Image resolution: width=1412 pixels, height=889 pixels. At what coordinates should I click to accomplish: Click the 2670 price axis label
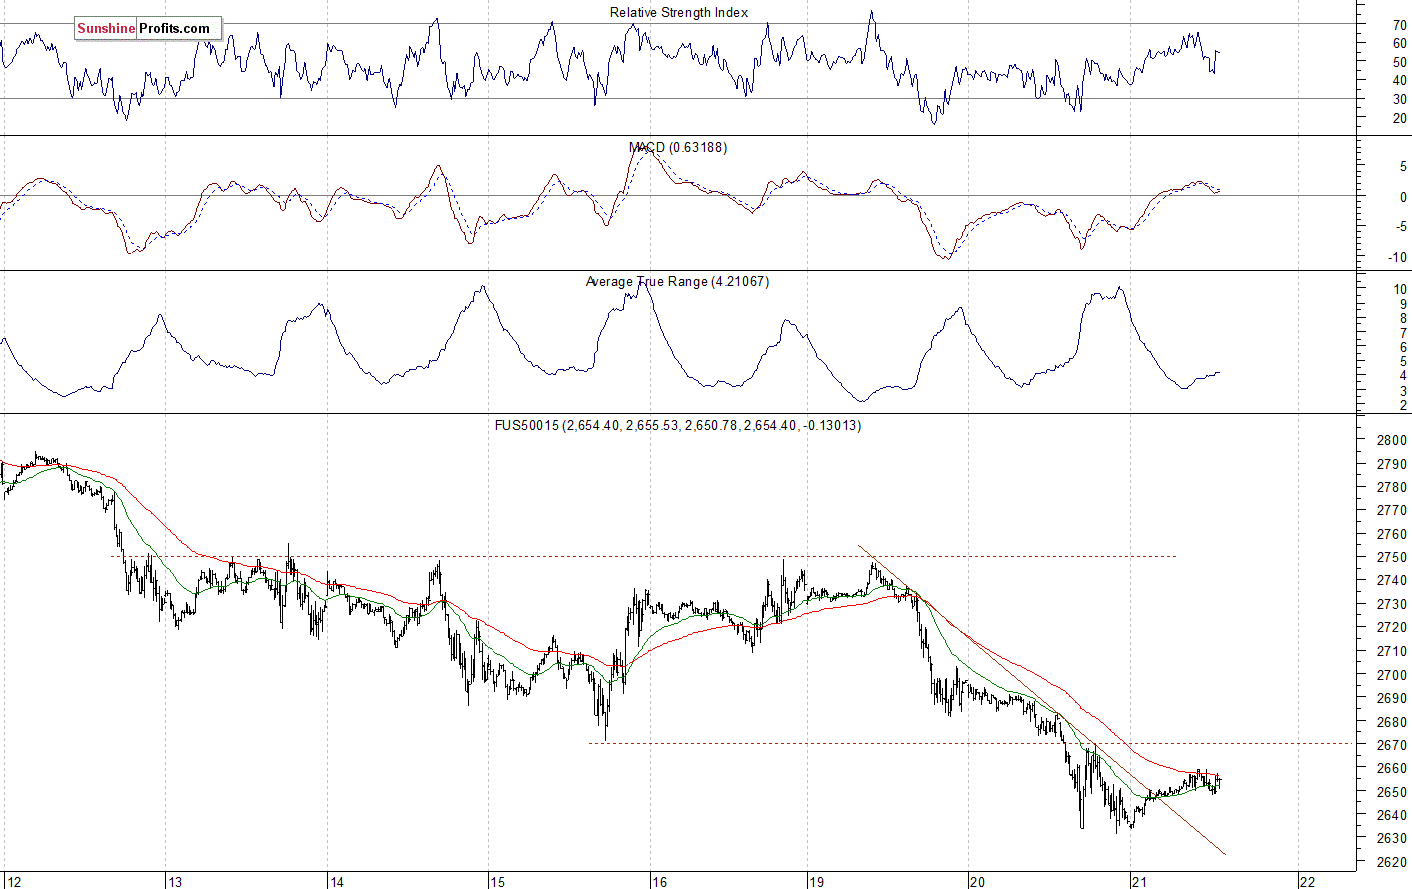1392,745
